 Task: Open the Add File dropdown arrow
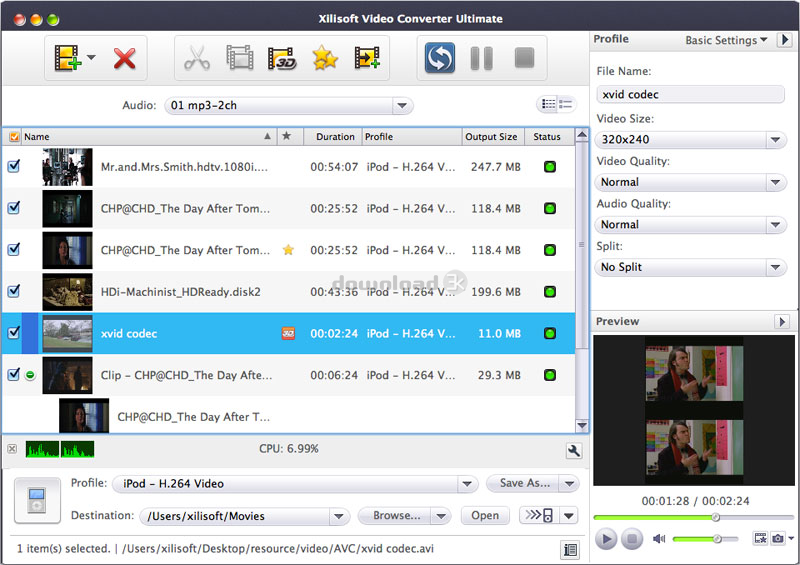coord(91,57)
